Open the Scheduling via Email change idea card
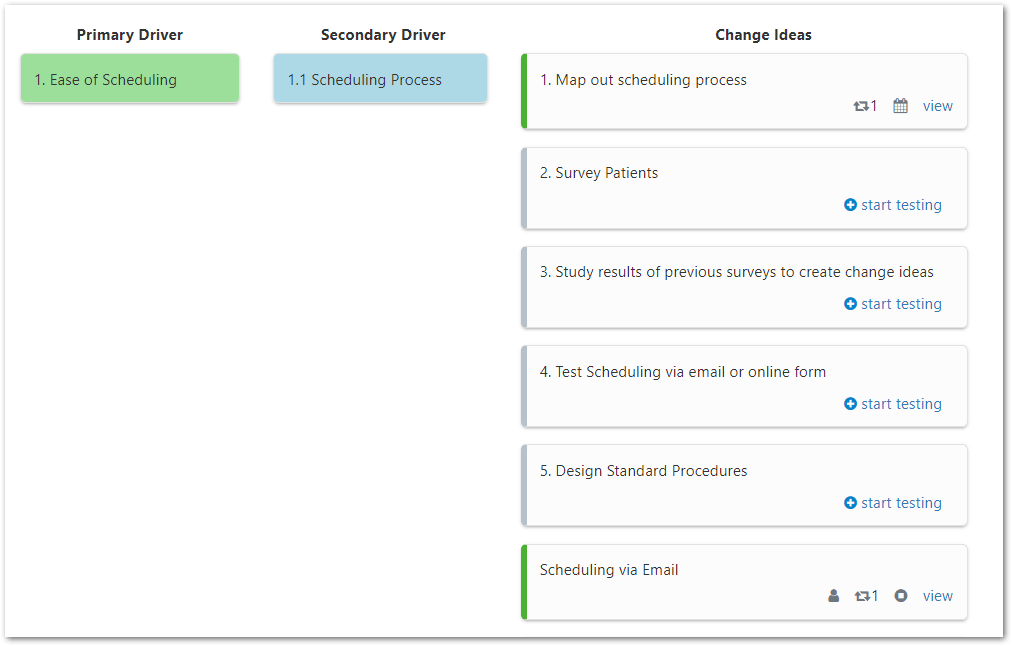 pos(744,582)
